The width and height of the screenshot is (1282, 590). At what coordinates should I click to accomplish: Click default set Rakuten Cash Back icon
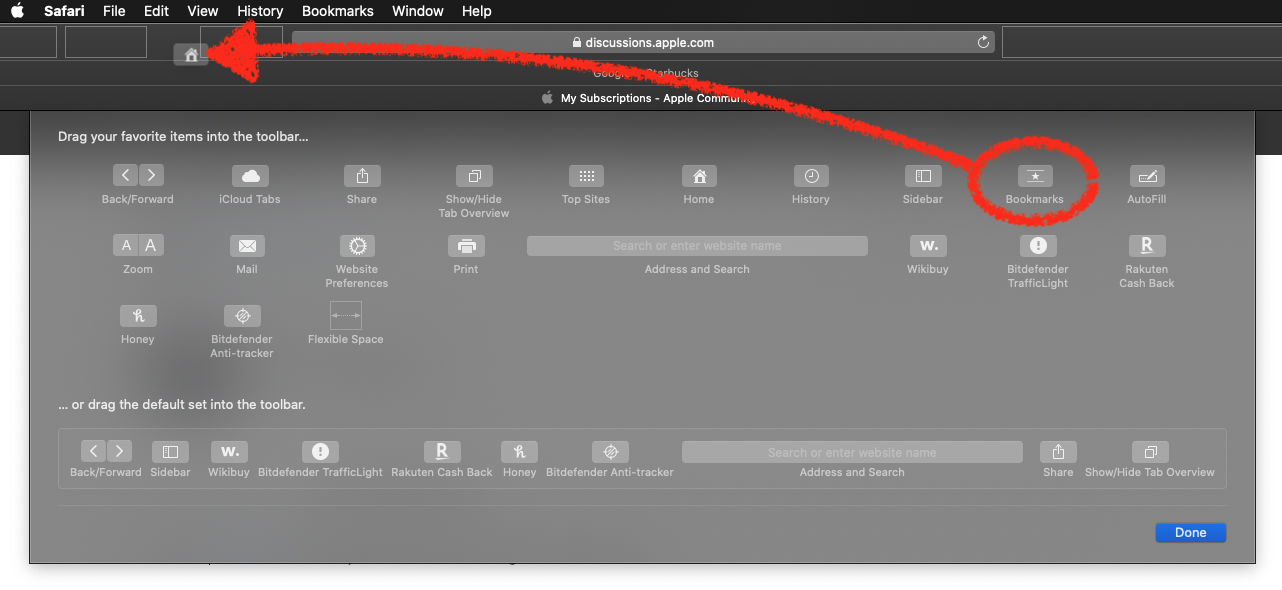coord(442,452)
